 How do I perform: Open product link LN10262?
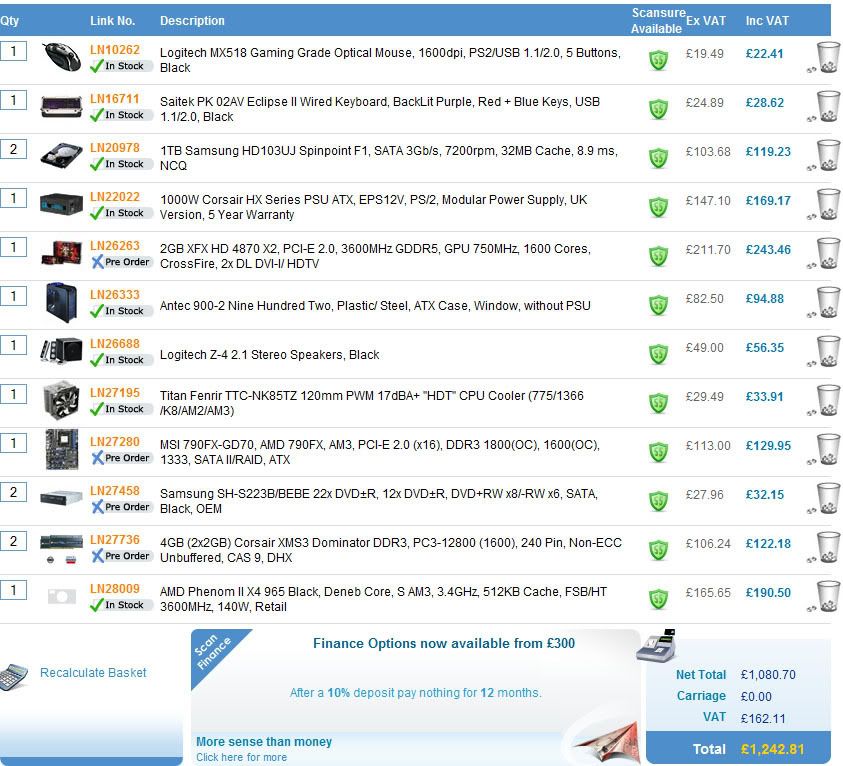pyautogui.click(x=115, y=50)
